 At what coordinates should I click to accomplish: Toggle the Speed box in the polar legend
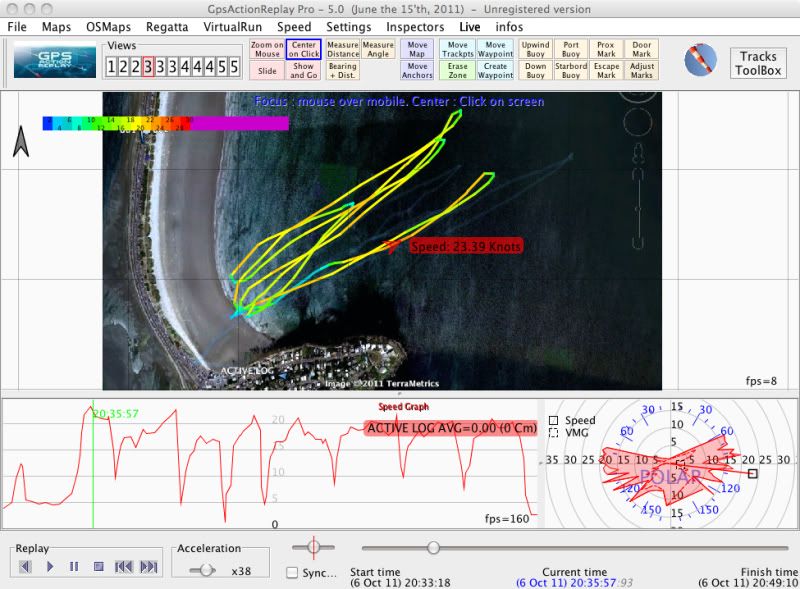tap(554, 420)
